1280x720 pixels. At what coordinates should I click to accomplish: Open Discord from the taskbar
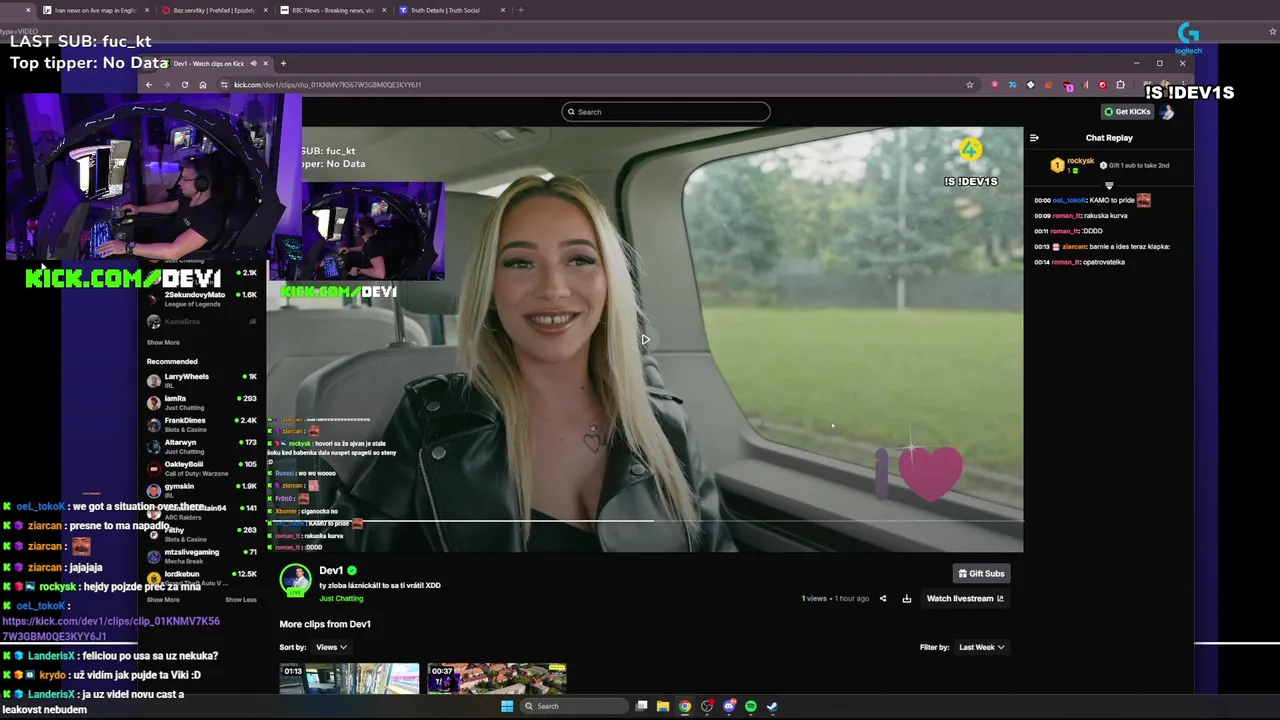(x=729, y=706)
